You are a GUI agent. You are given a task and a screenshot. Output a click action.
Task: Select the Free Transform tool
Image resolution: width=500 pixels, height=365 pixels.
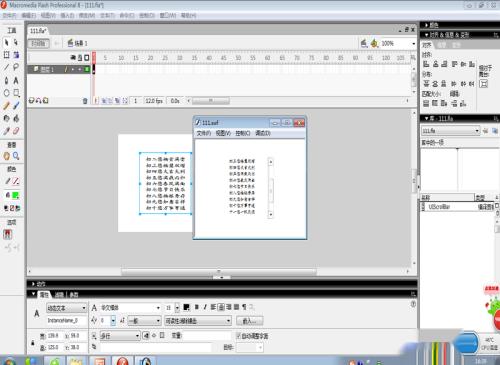pos(6,55)
